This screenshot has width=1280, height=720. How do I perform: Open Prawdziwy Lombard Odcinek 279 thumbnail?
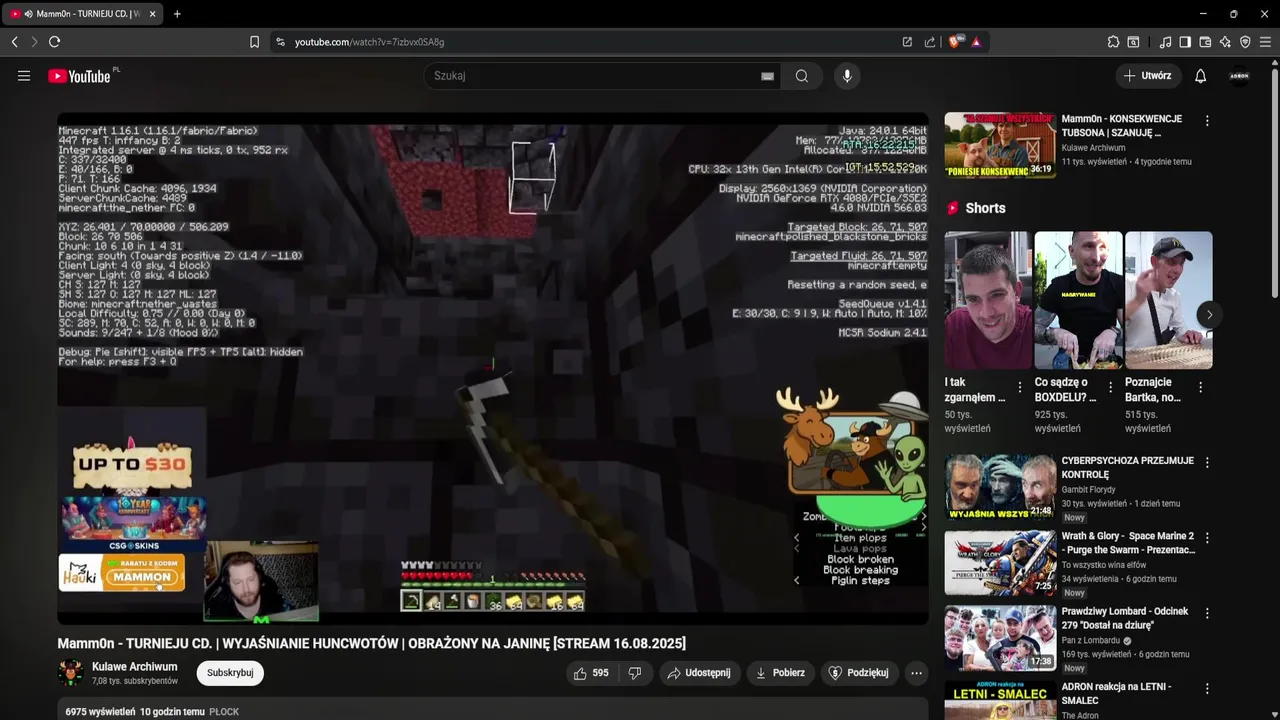pyautogui.click(x=1000, y=638)
